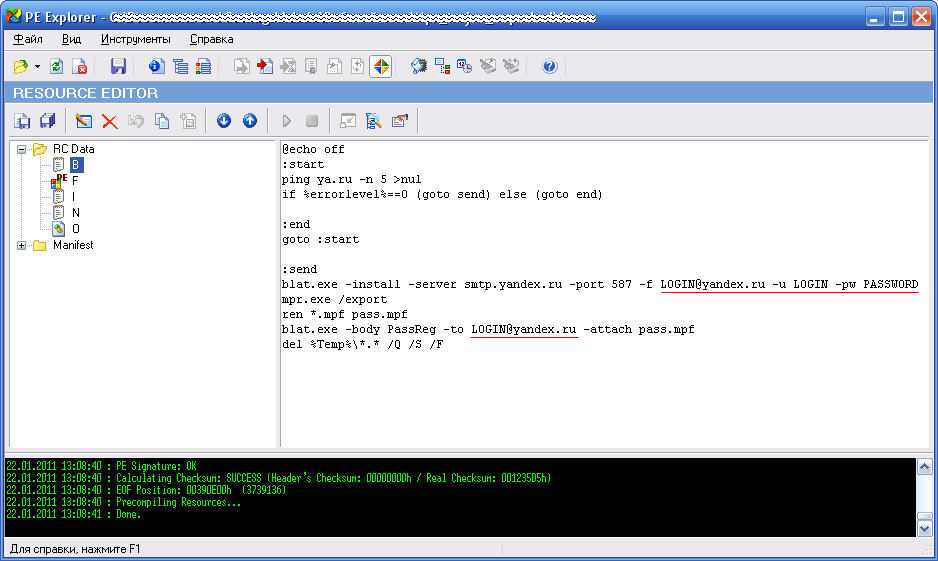The width and height of the screenshot is (938, 561).
Task: Click the green Reload file icon
Action: click(x=56, y=66)
